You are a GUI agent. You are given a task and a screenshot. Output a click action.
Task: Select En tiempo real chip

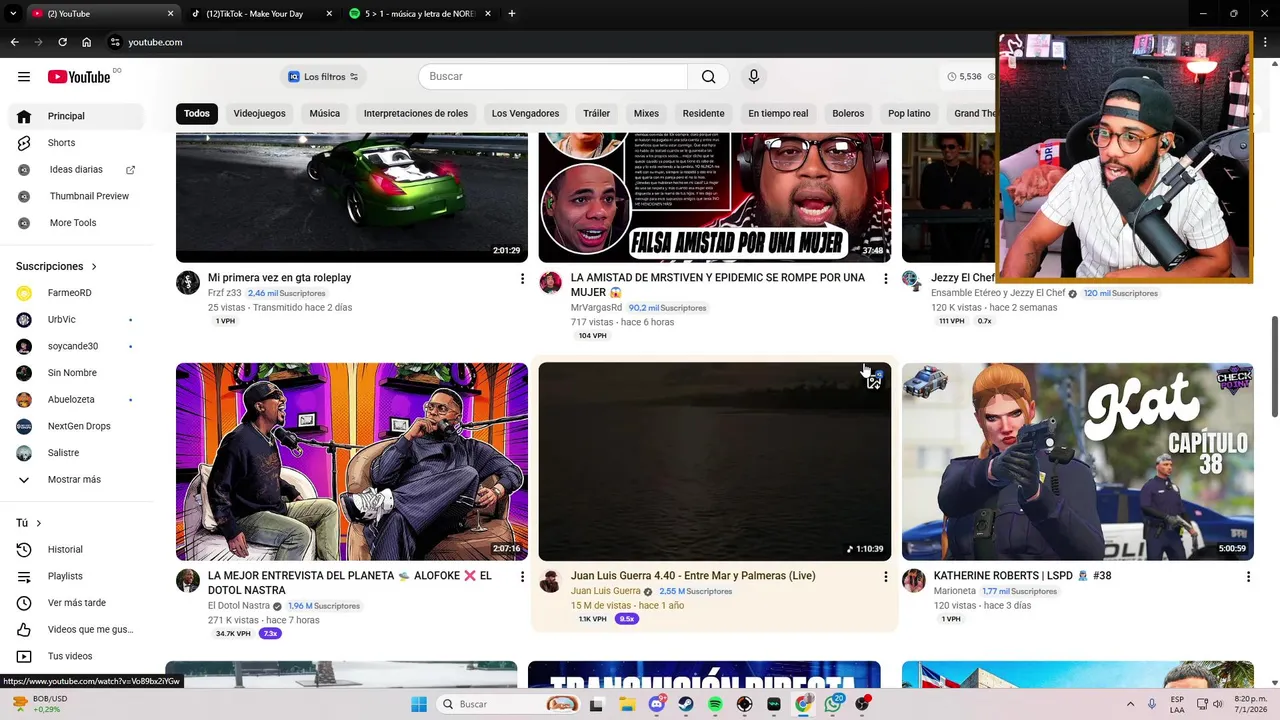(778, 113)
